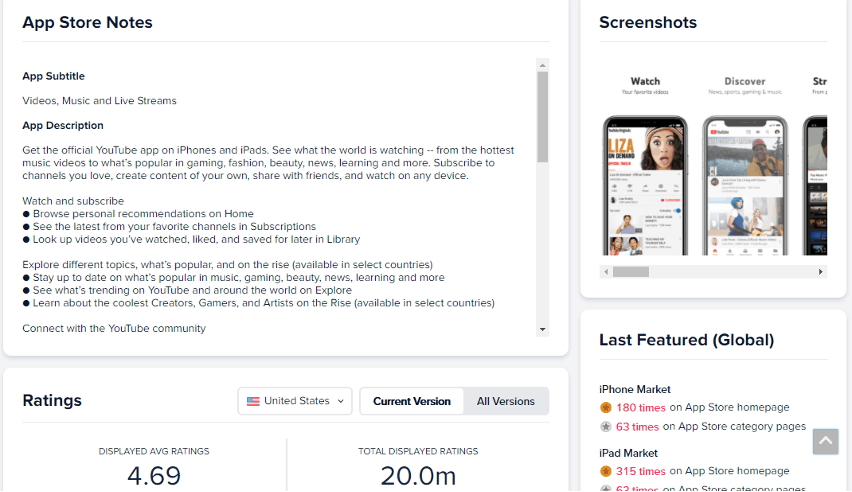Click 'Browse personal recommendations on Home' bullet
852x492 pixels.
tap(138, 214)
